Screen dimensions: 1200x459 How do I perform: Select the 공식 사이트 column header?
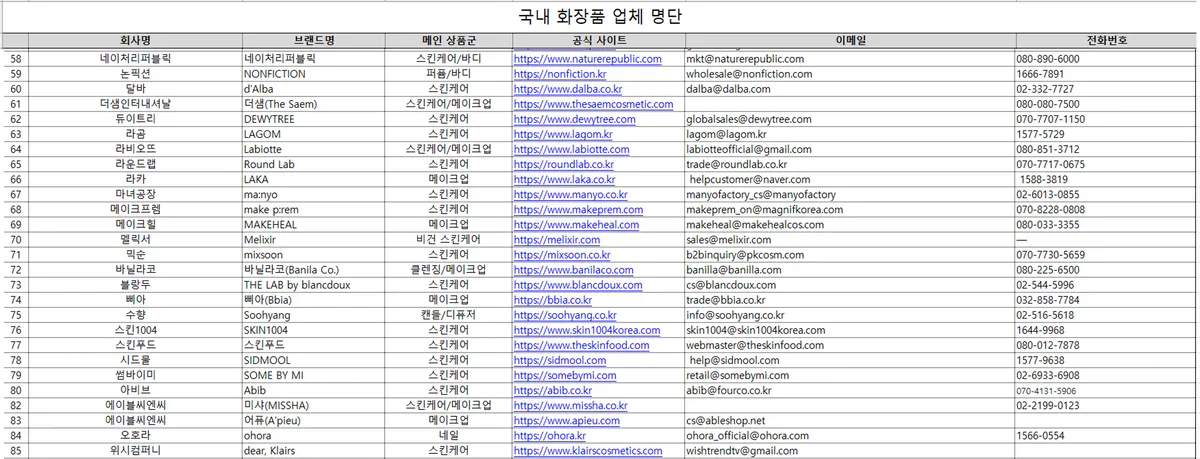point(598,41)
